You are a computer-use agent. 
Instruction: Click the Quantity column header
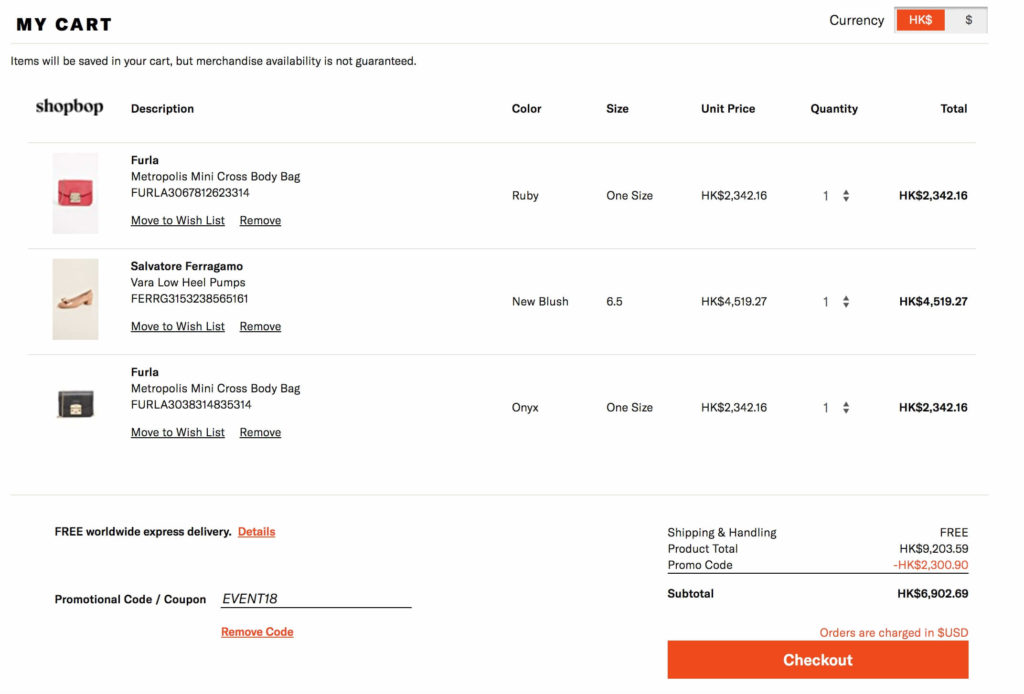tap(834, 108)
